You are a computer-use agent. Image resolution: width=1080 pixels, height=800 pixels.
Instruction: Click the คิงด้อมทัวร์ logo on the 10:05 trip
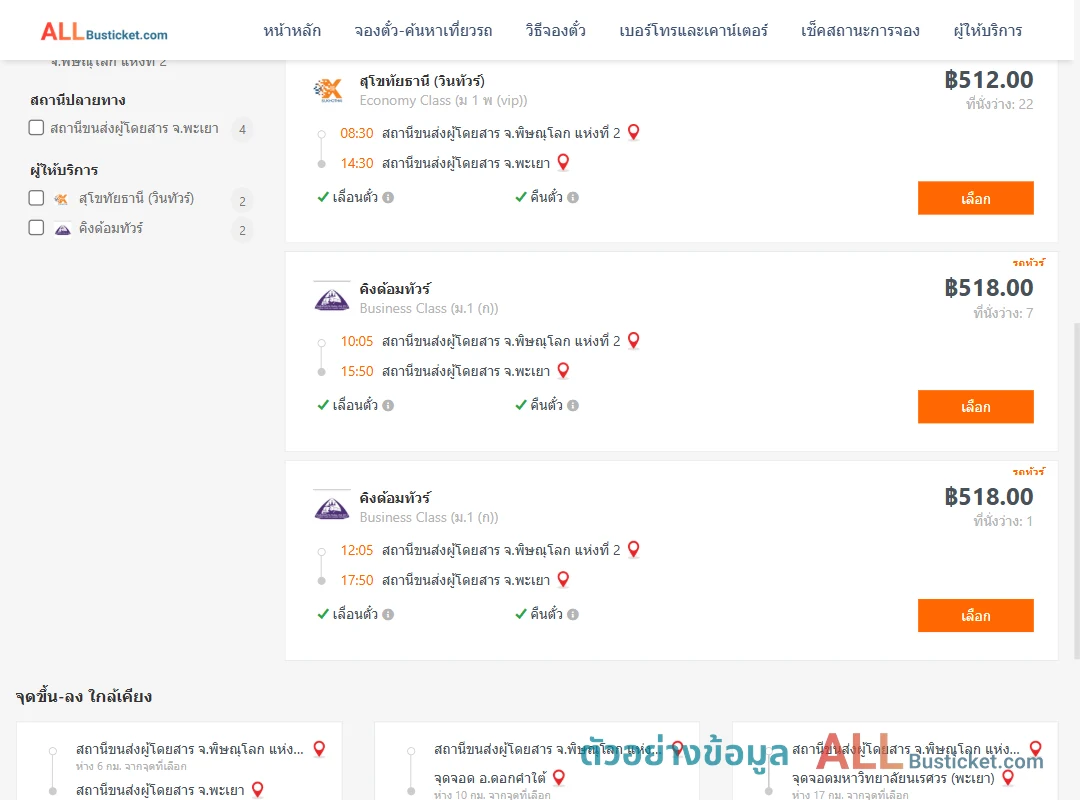pos(331,298)
